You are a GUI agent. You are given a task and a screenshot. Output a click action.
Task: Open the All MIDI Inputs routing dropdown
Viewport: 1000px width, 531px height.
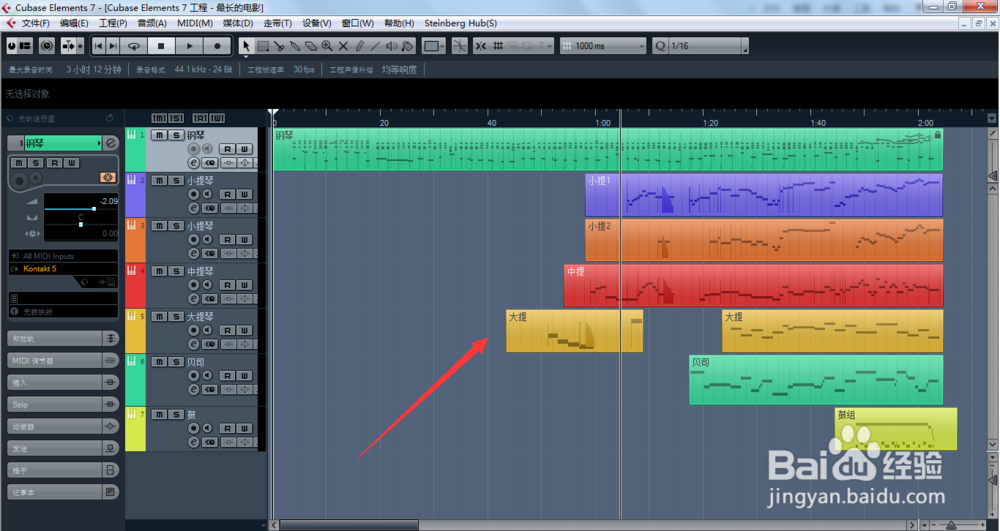tap(63, 256)
